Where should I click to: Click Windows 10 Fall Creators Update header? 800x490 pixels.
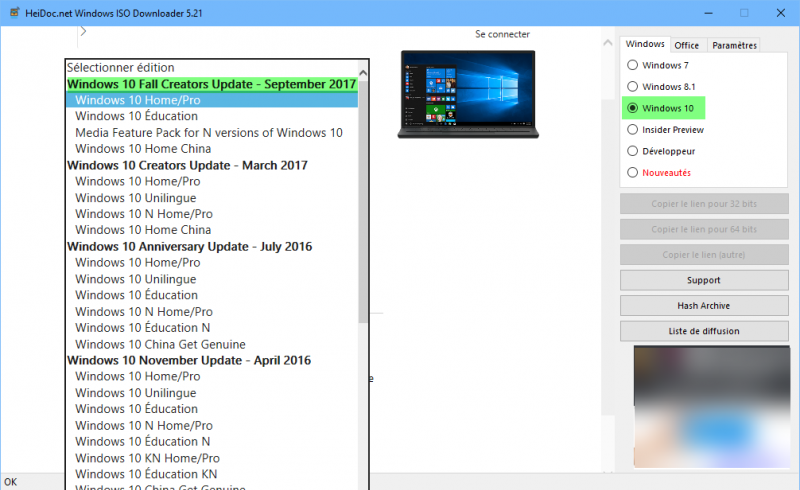pyautogui.click(x=212, y=84)
